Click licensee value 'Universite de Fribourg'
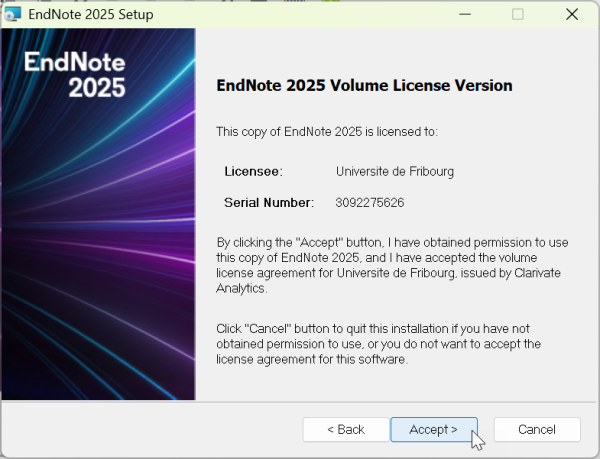The height and width of the screenshot is (459, 600). pos(395,171)
